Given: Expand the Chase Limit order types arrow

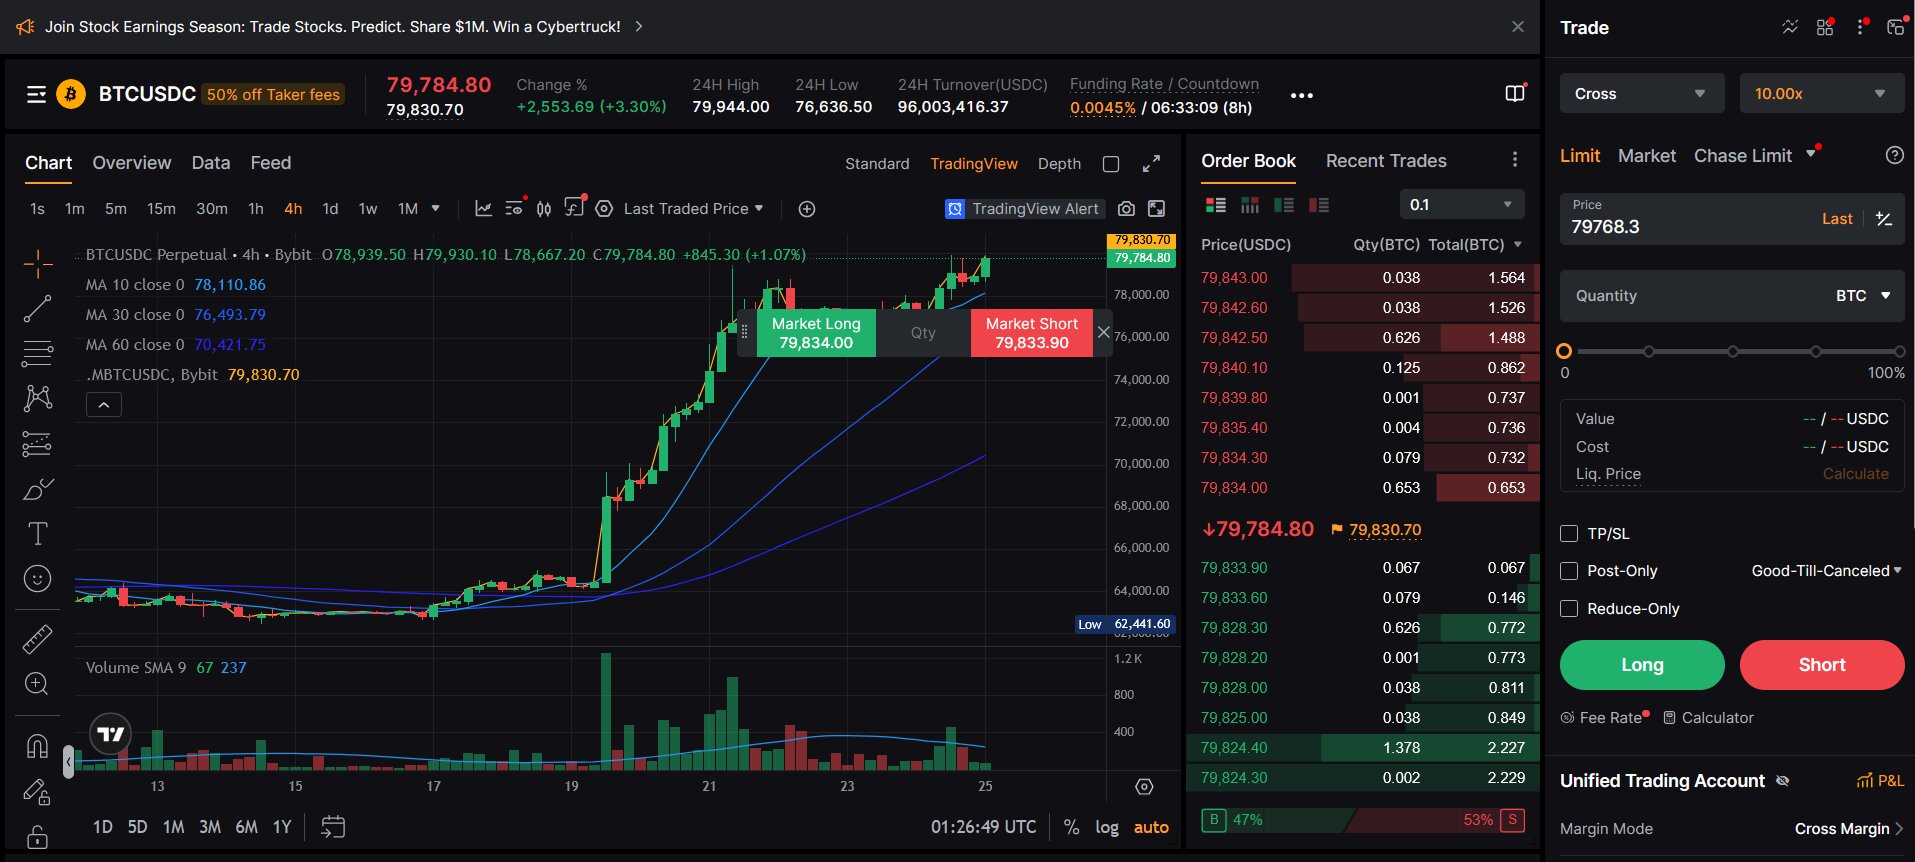Looking at the screenshot, I should 1810,155.
